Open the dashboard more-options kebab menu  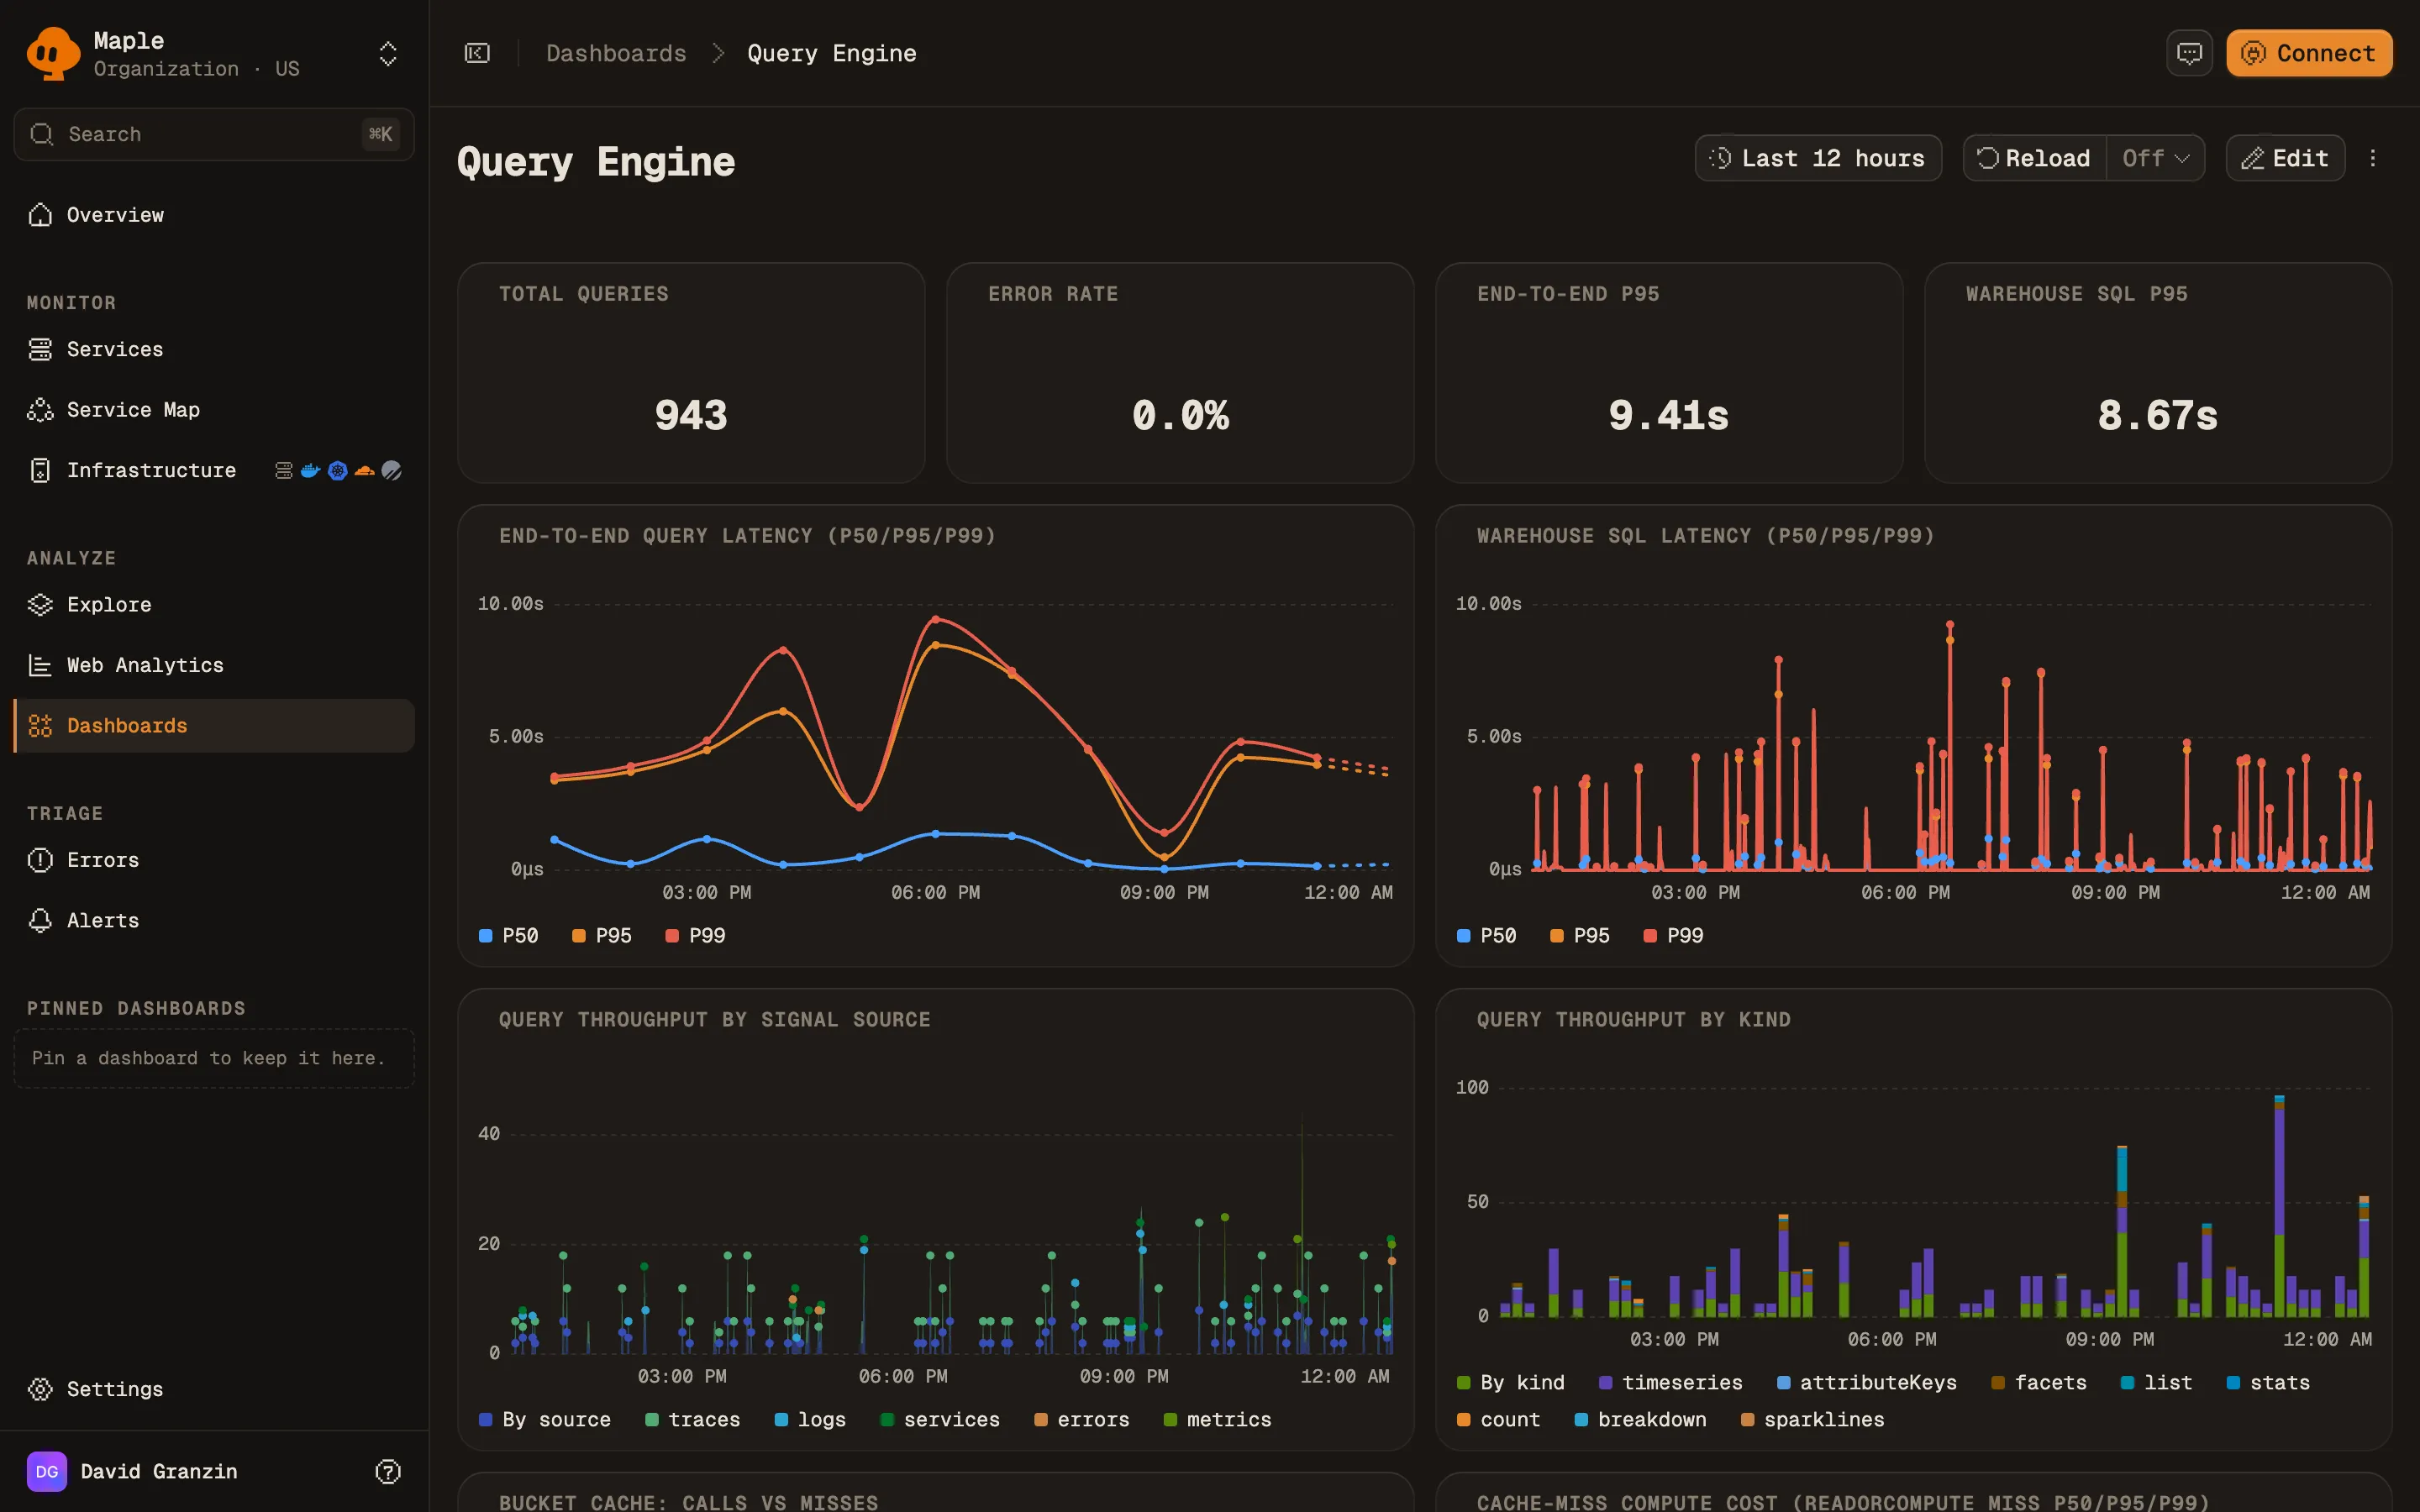coord(2373,158)
